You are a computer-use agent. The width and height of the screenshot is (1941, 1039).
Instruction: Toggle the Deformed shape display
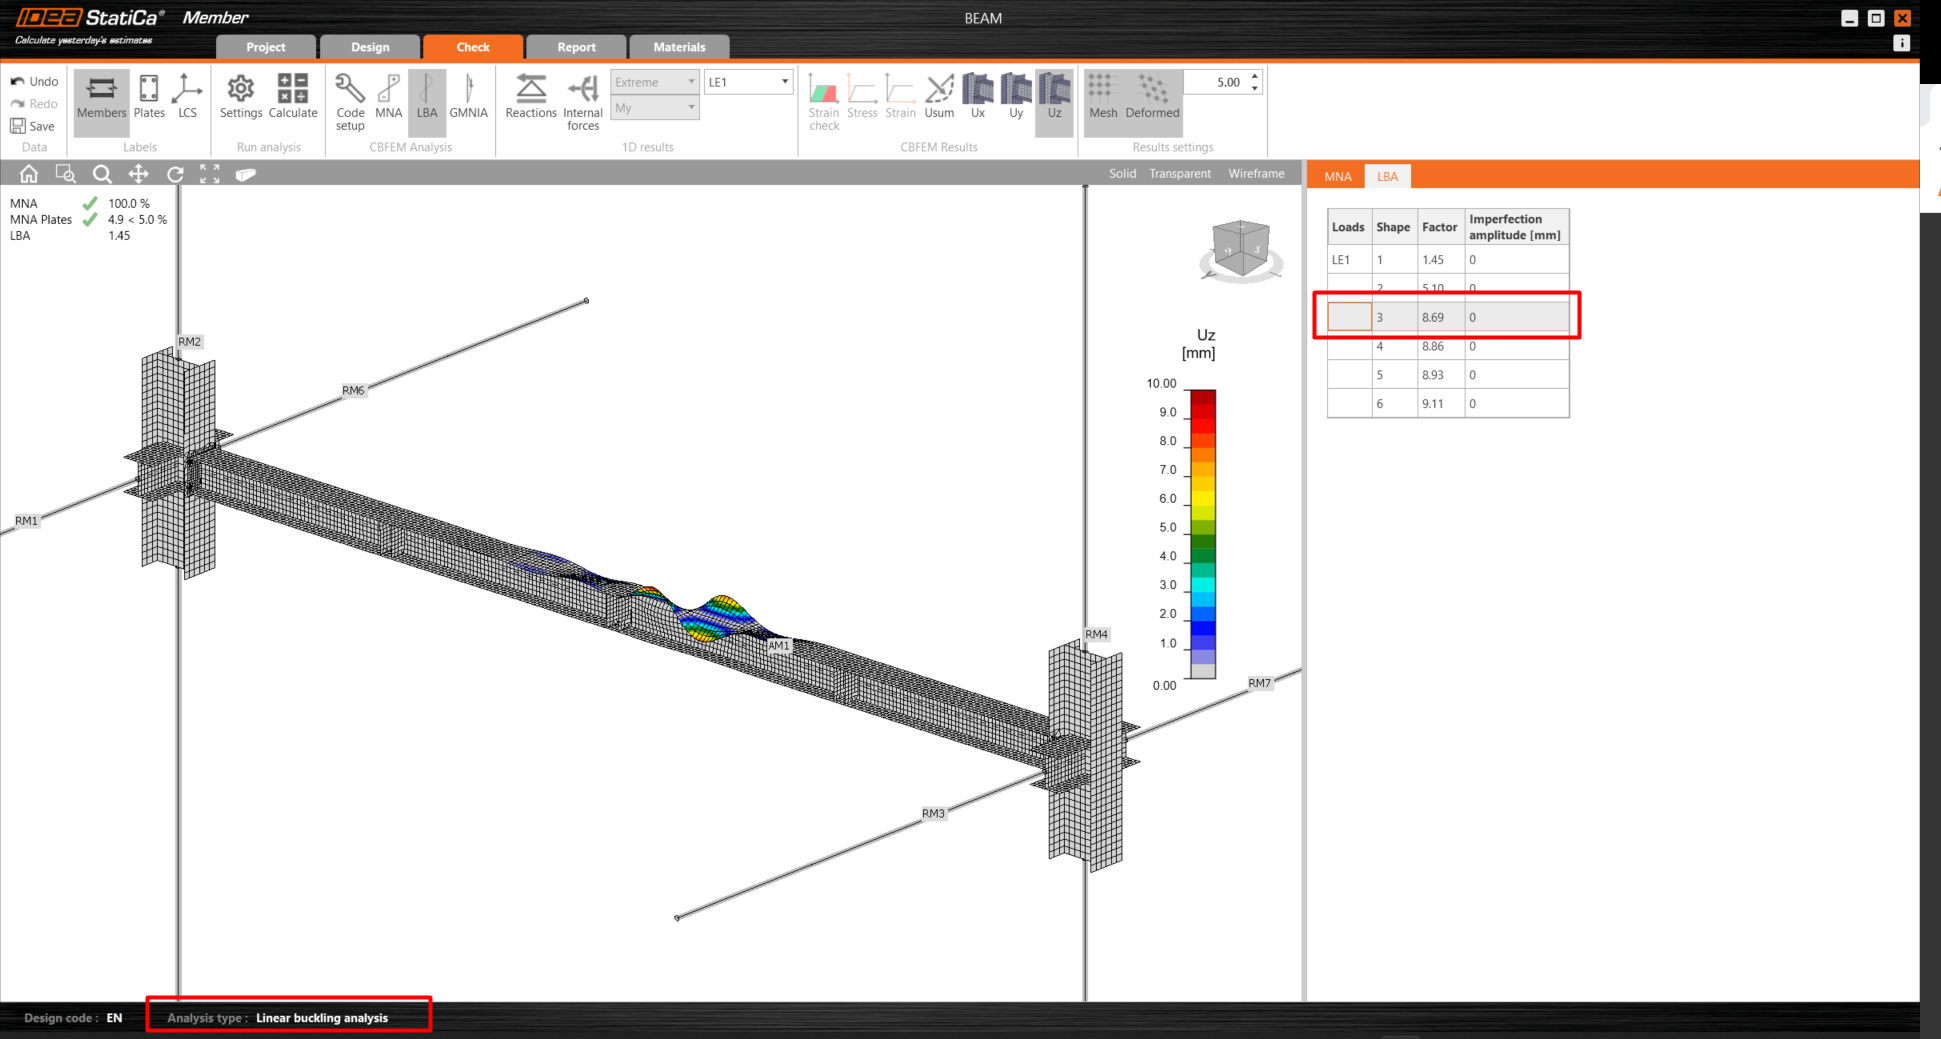point(1152,97)
